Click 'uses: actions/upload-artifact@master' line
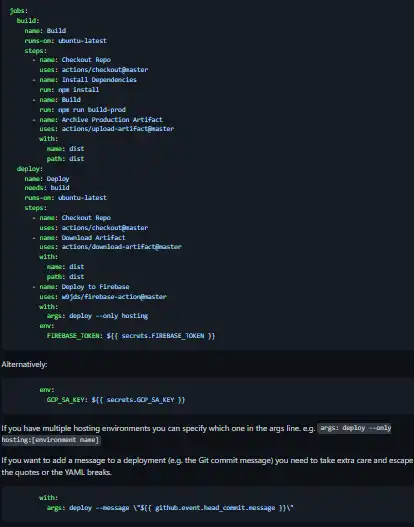 click(x=107, y=129)
